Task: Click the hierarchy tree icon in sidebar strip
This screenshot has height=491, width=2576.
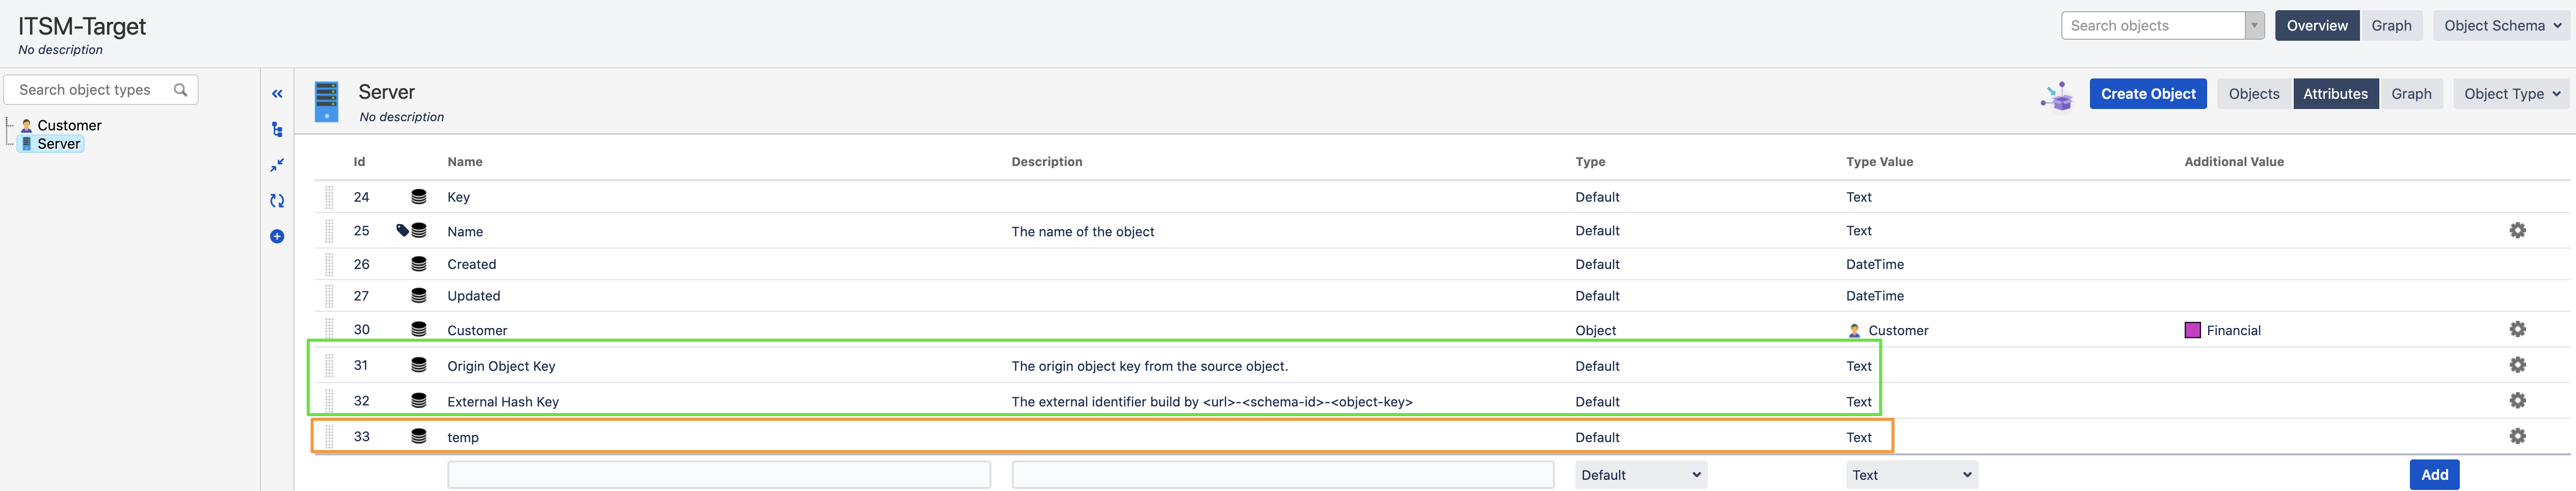Action: 277,130
